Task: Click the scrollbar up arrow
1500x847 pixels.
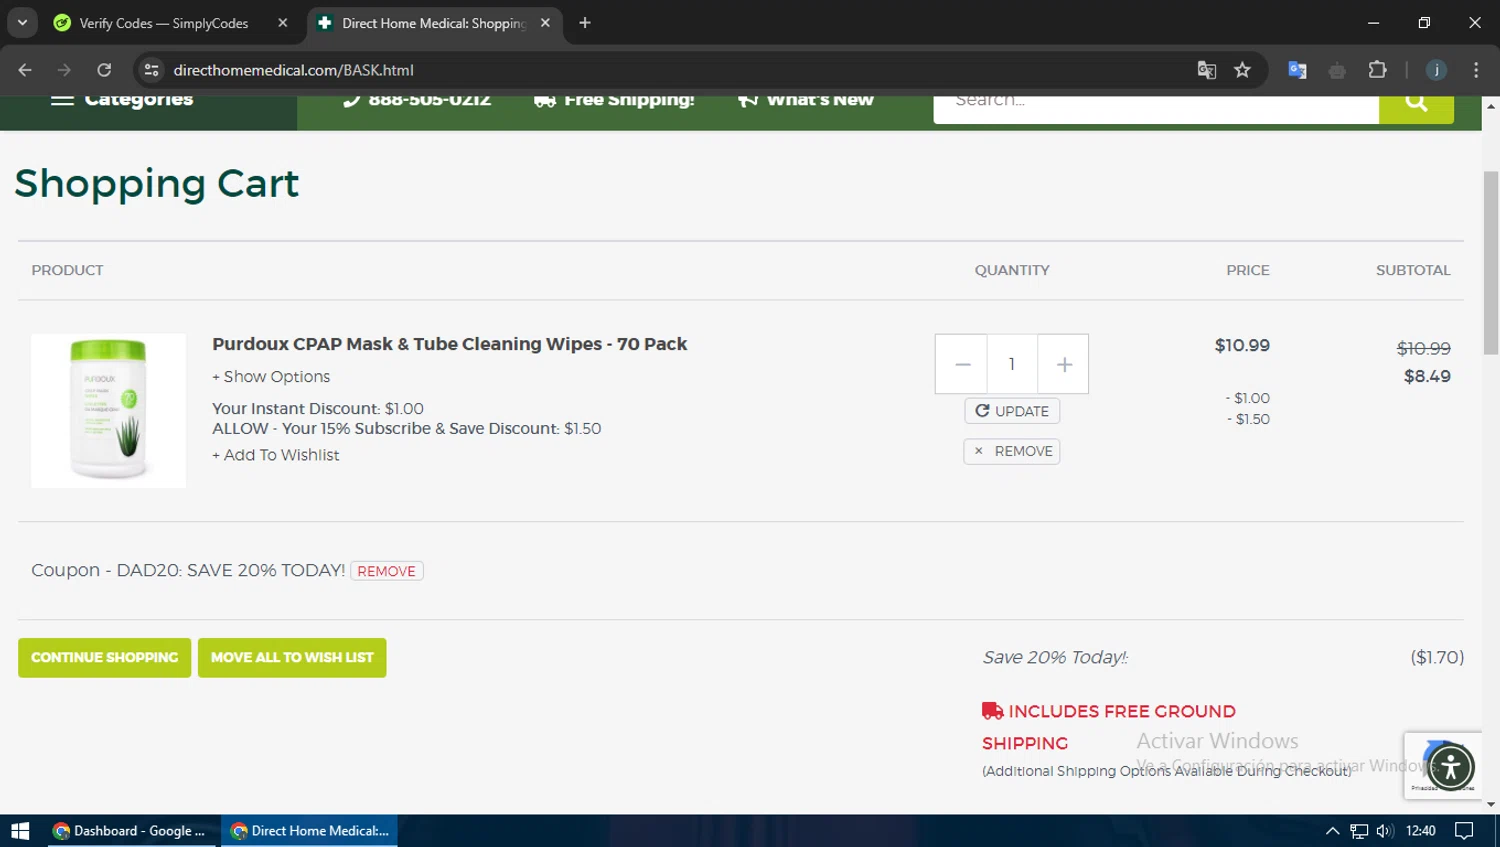Action: 1491,104
